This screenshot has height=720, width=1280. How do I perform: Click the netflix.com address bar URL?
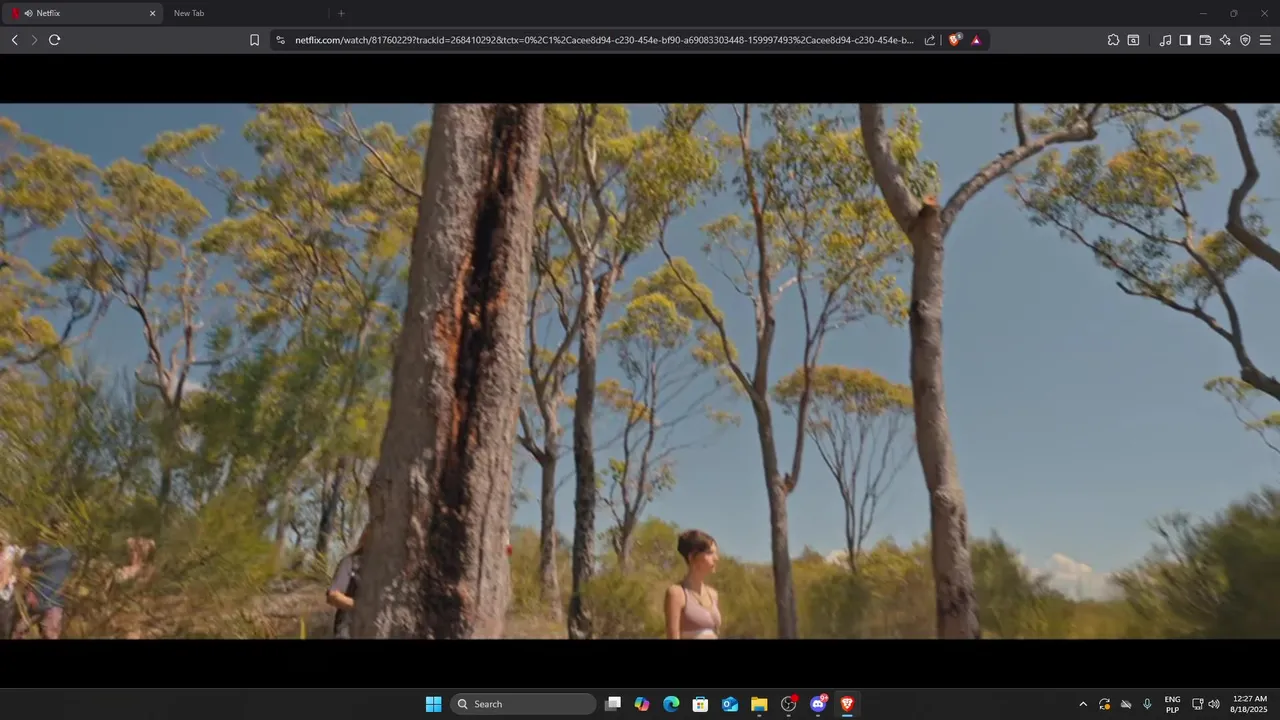coord(604,40)
